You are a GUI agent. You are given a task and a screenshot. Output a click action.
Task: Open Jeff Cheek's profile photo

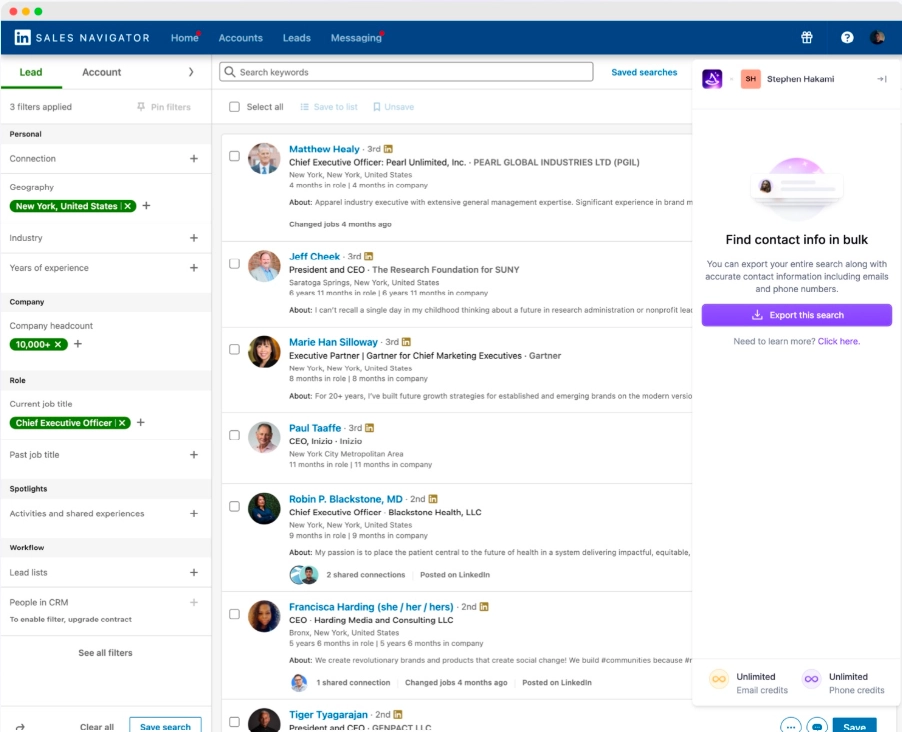click(x=264, y=266)
